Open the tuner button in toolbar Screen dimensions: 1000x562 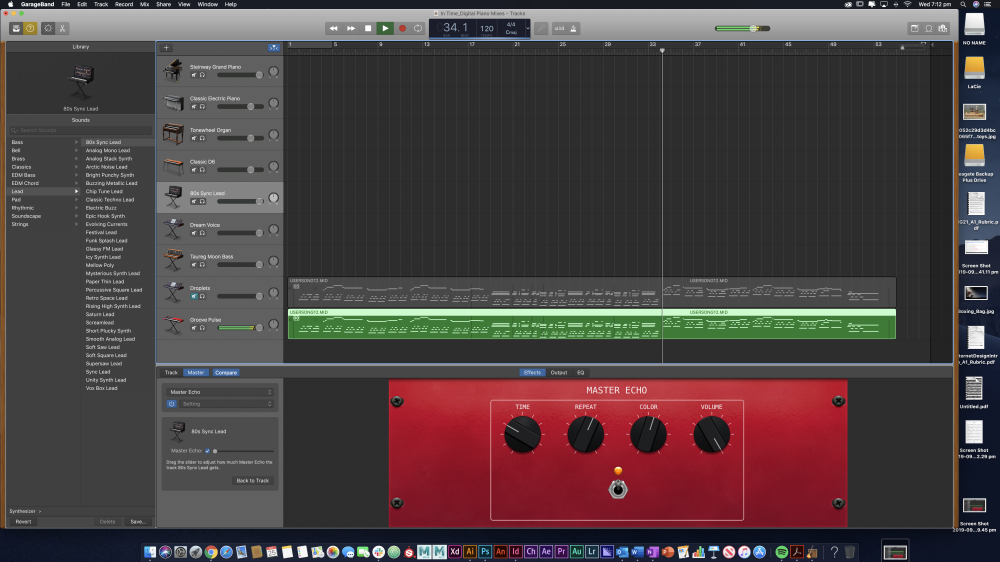tap(541, 28)
